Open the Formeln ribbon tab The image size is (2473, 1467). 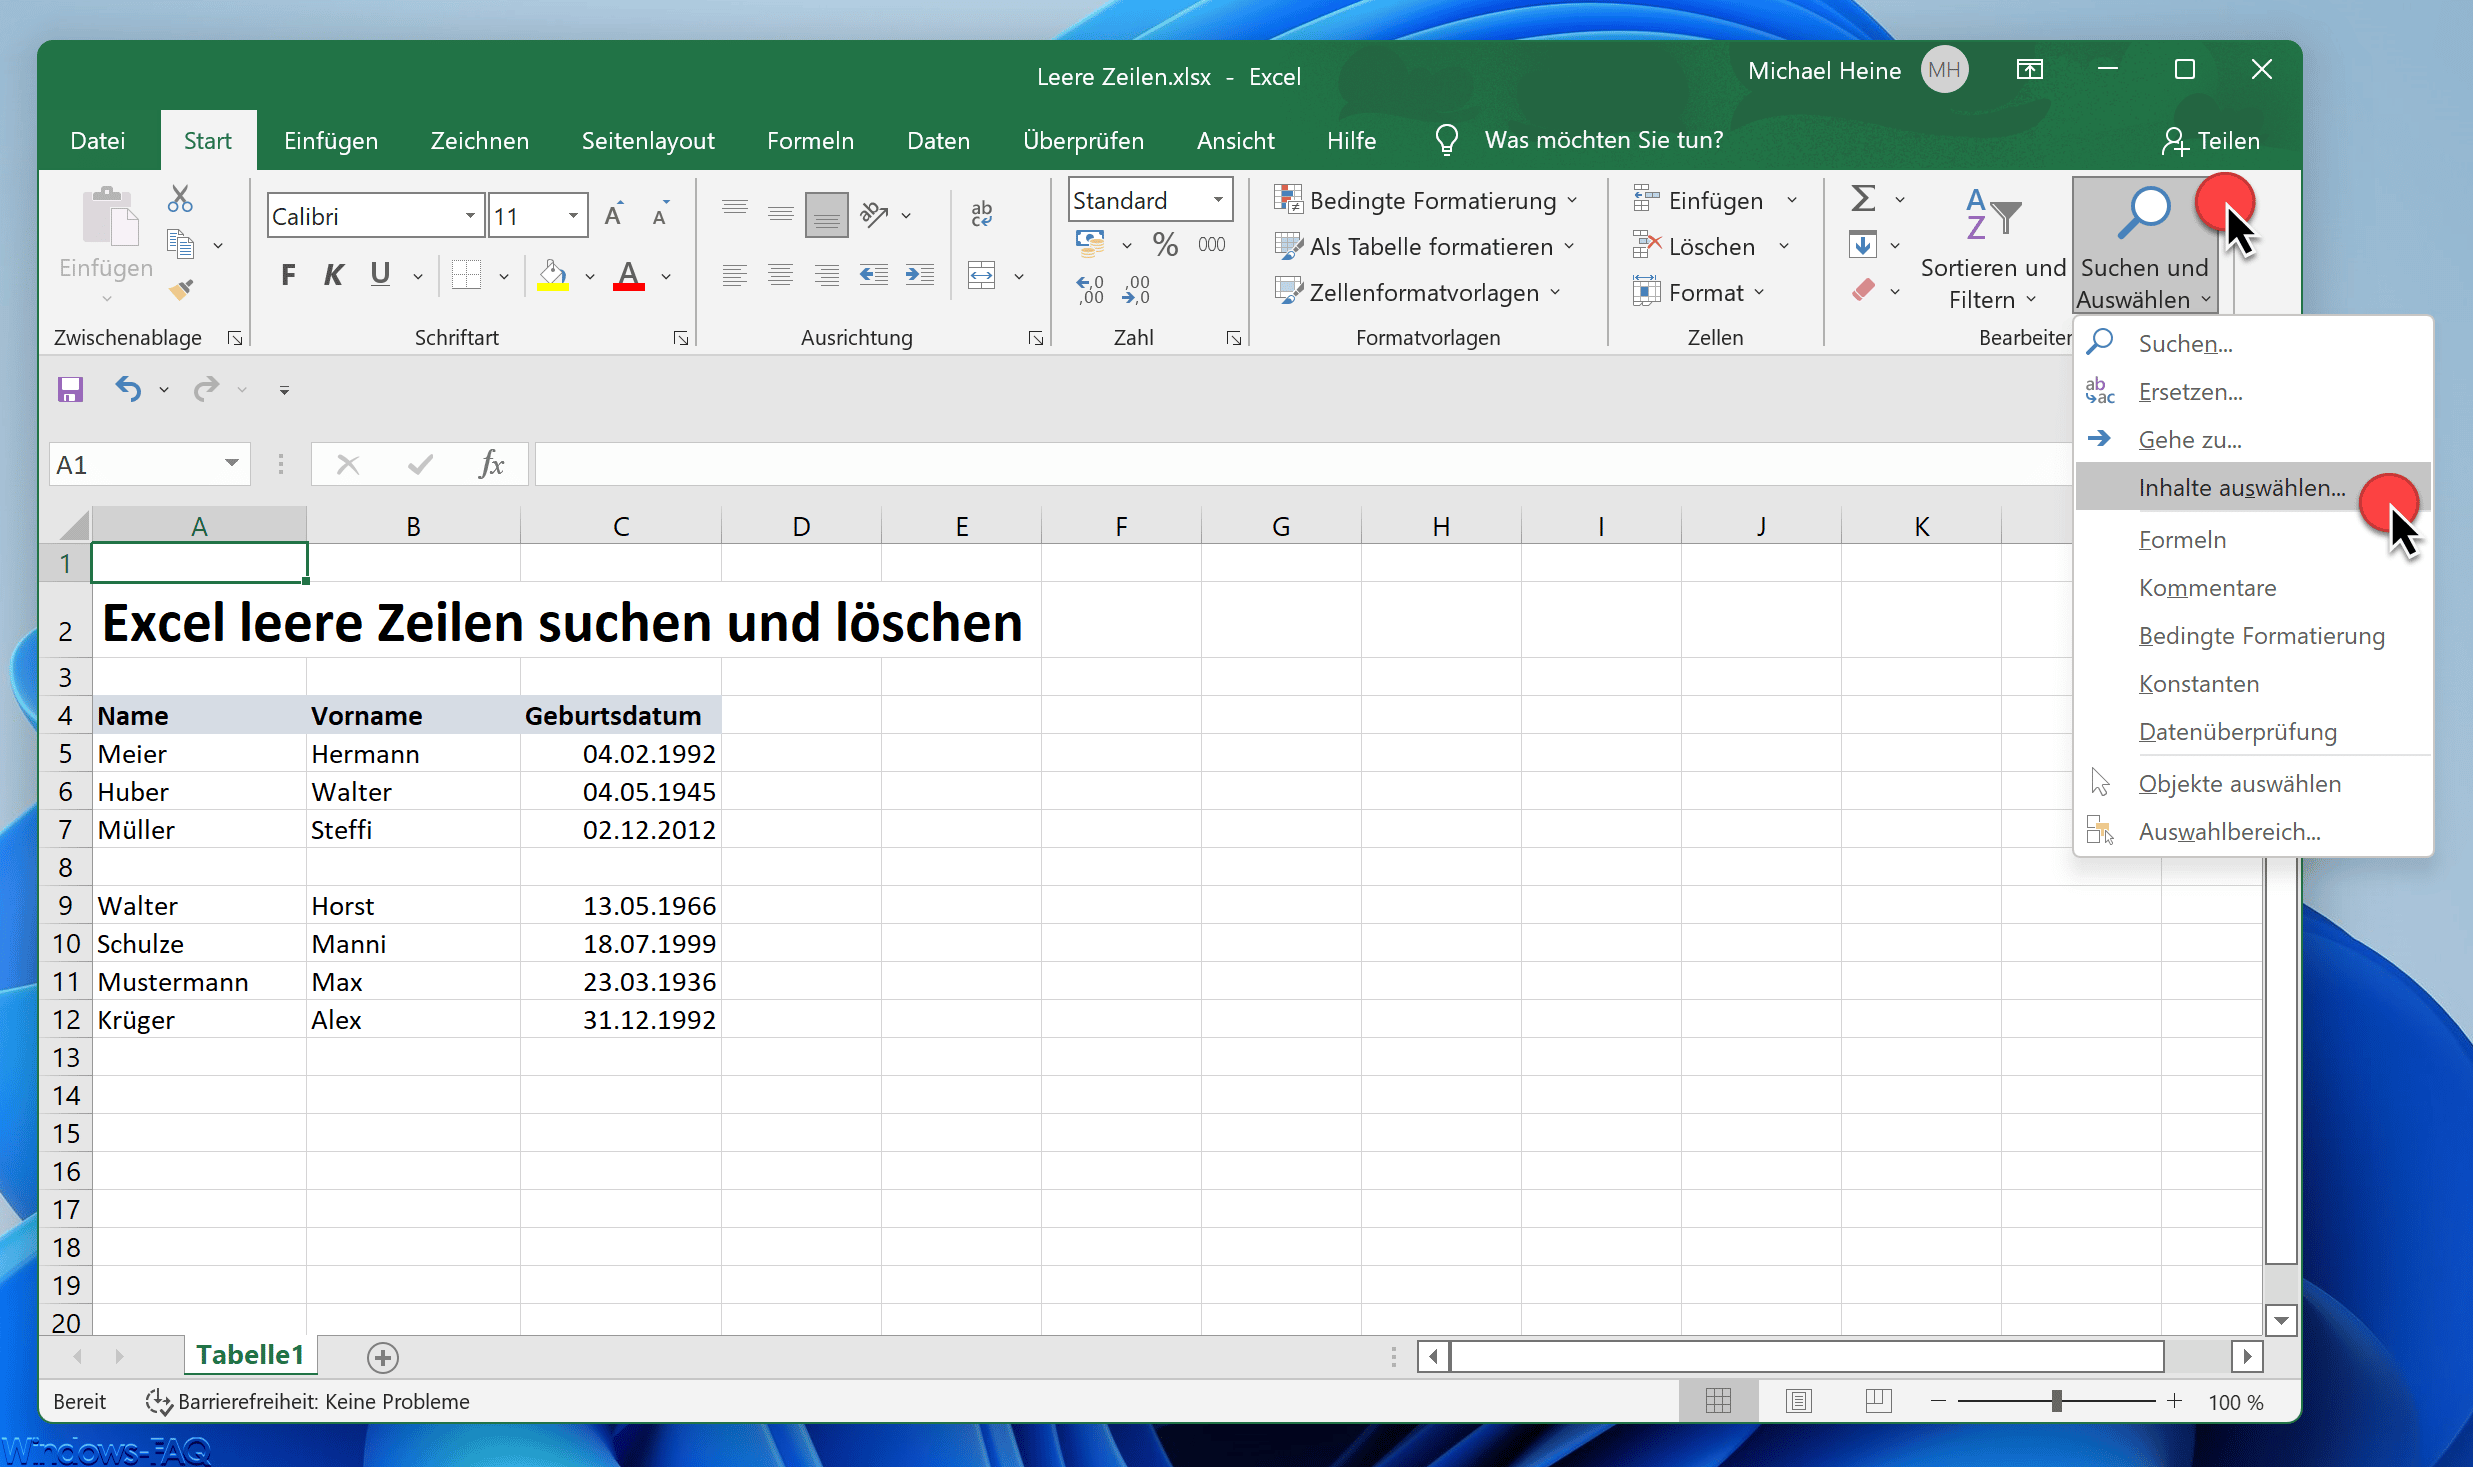click(x=810, y=141)
